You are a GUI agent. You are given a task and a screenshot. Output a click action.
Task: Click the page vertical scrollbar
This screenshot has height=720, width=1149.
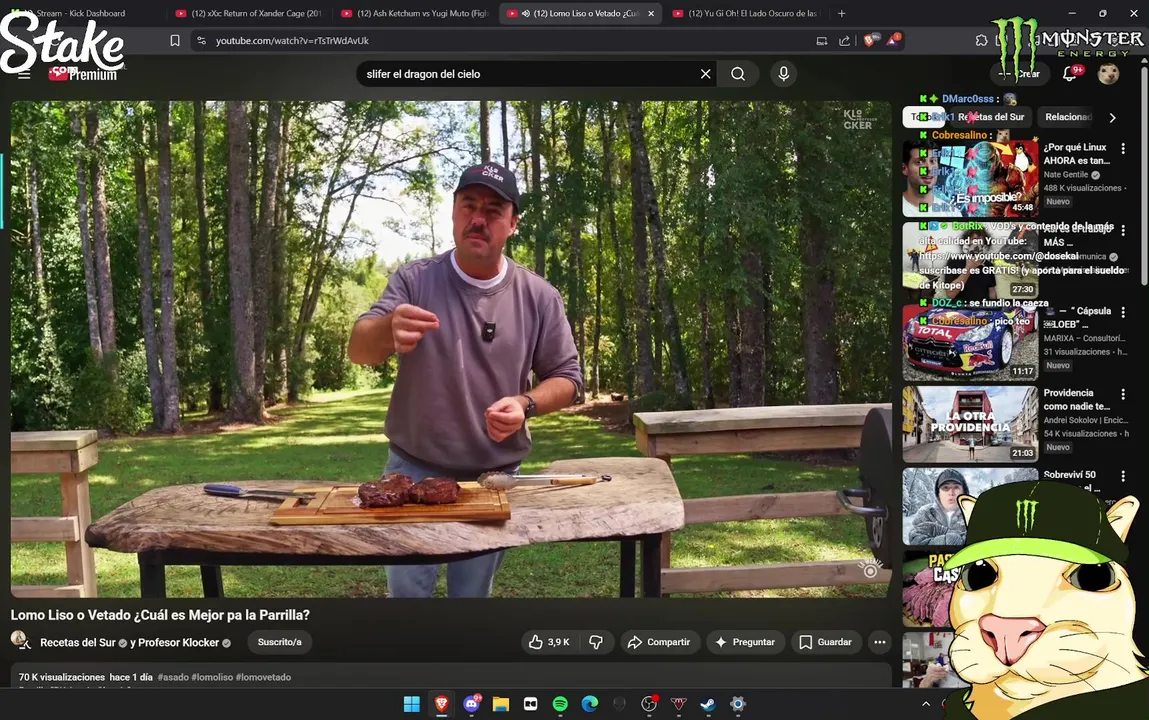1144,176
